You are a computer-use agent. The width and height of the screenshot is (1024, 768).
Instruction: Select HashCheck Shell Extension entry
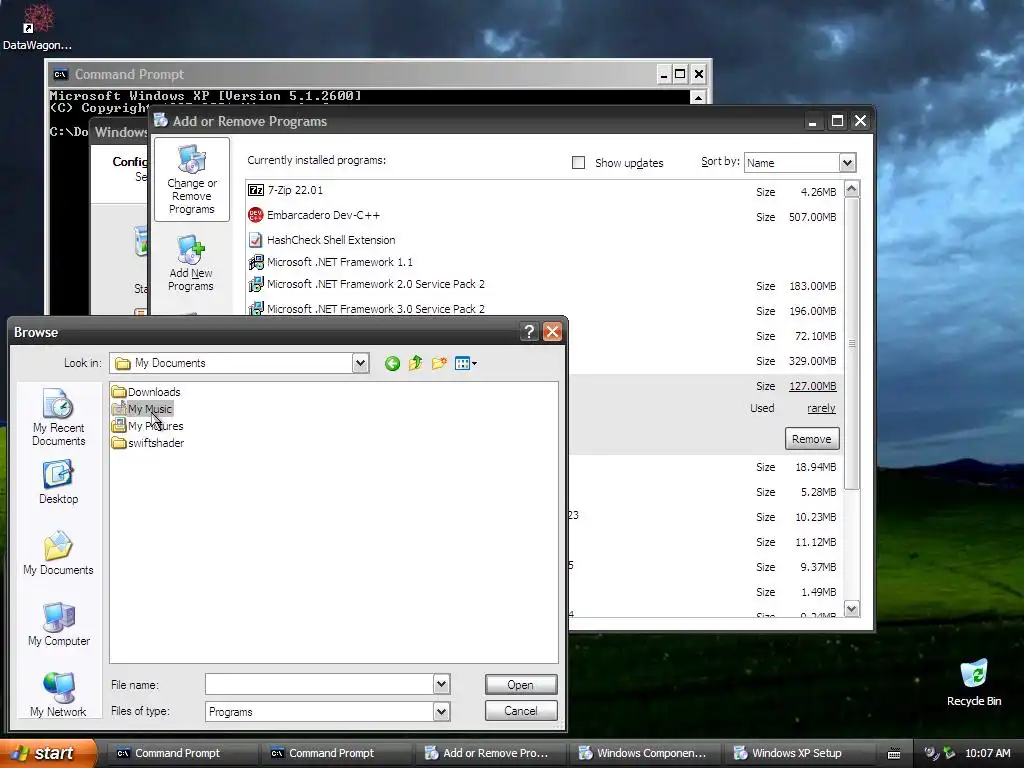[321, 240]
